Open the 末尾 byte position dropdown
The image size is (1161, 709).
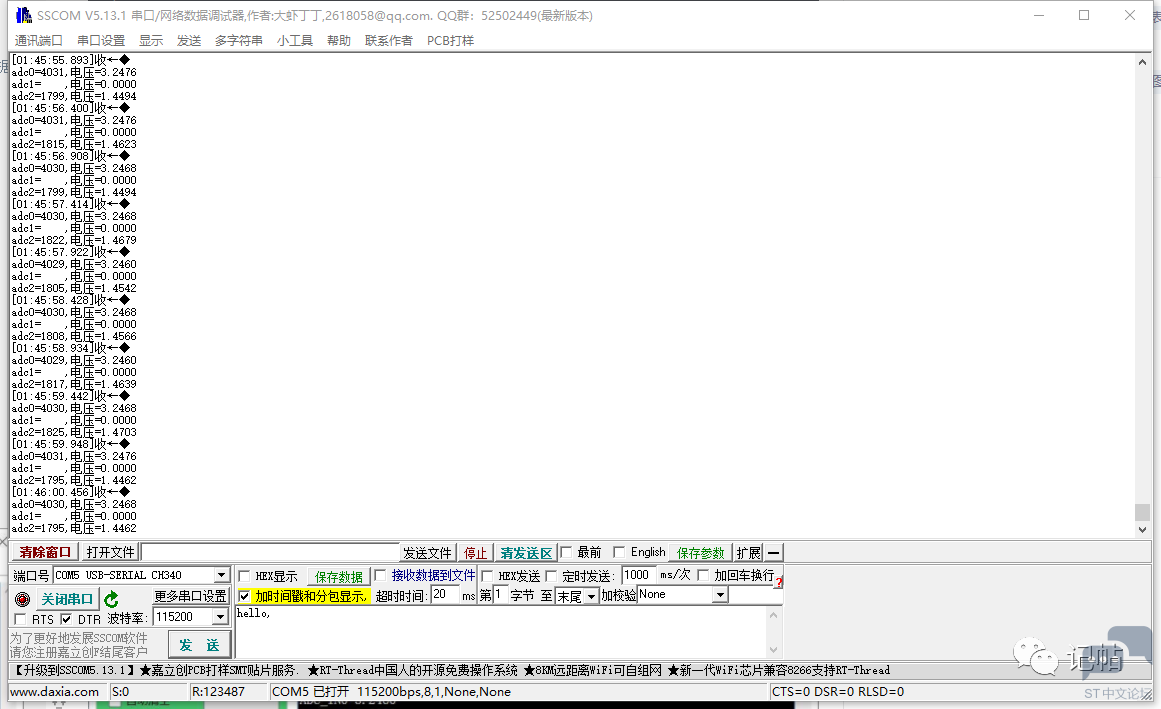click(x=591, y=597)
